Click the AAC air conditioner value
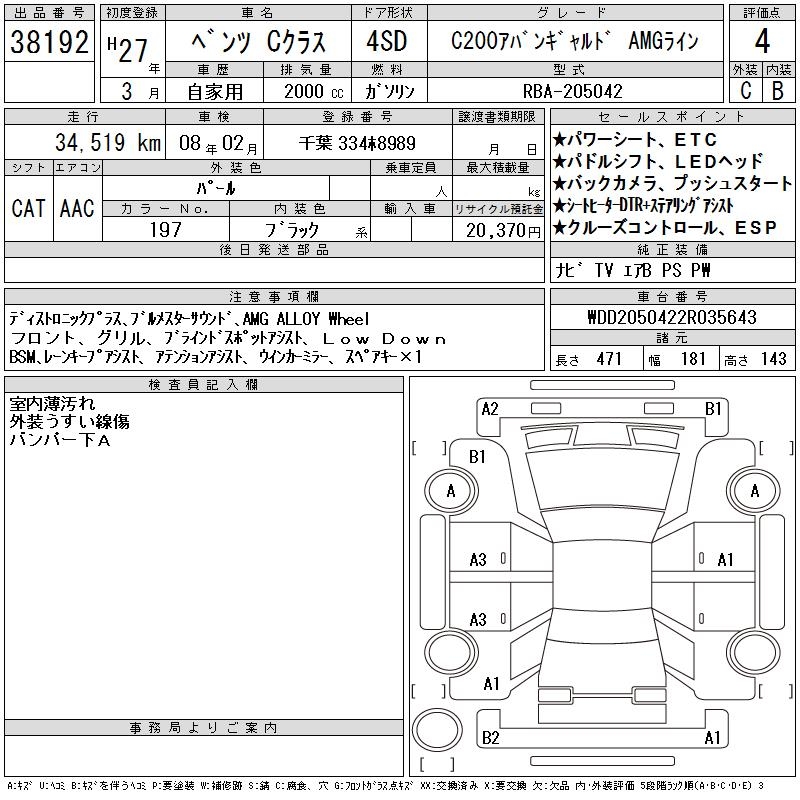 coord(77,208)
